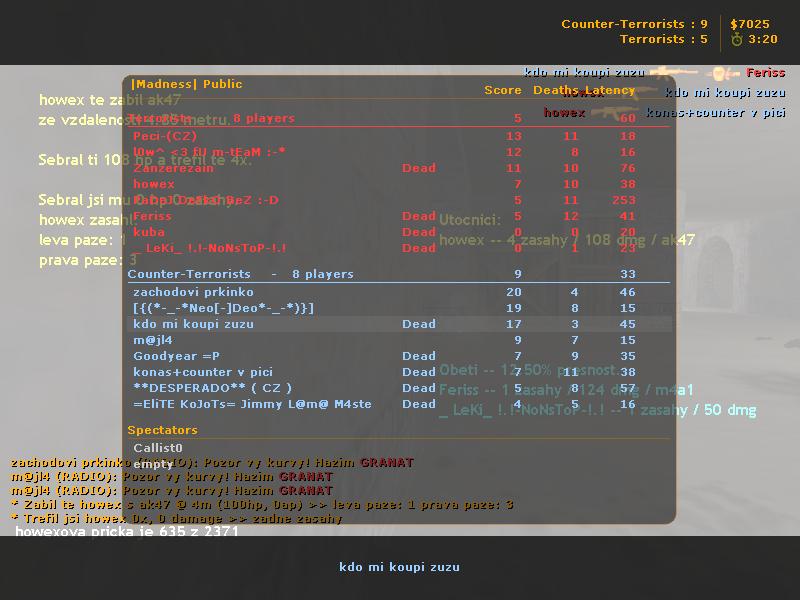
Task: Select the zachodovi prkinko scoreboard row
Action: coord(398,292)
